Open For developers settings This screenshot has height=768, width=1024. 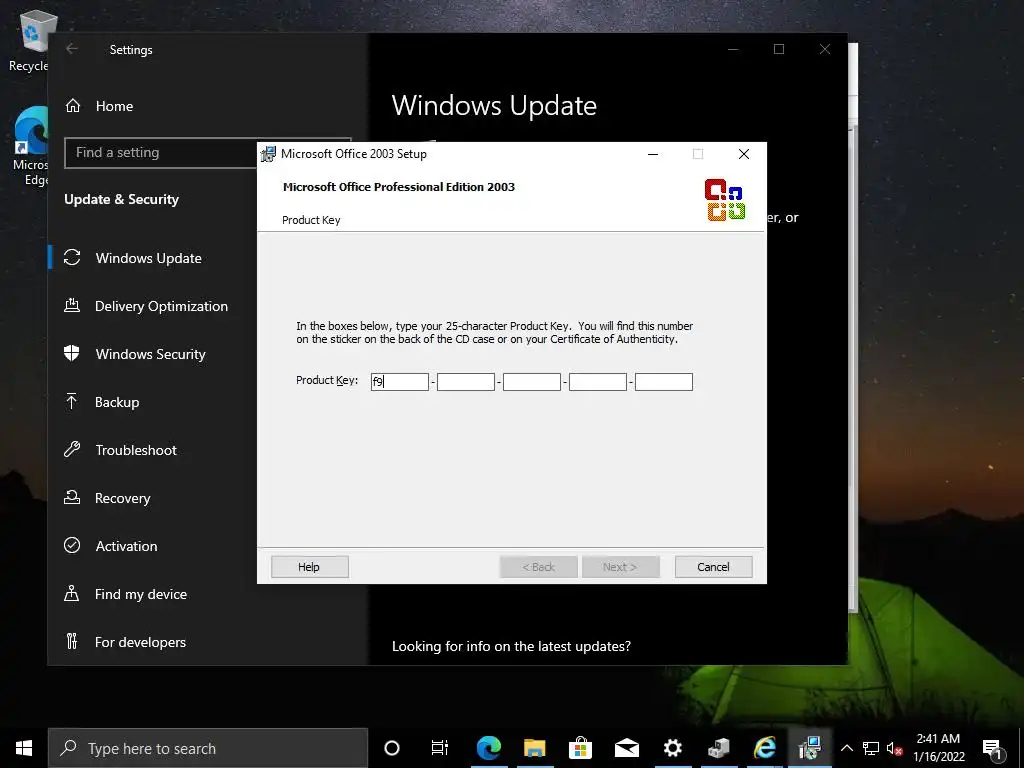point(140,642)
